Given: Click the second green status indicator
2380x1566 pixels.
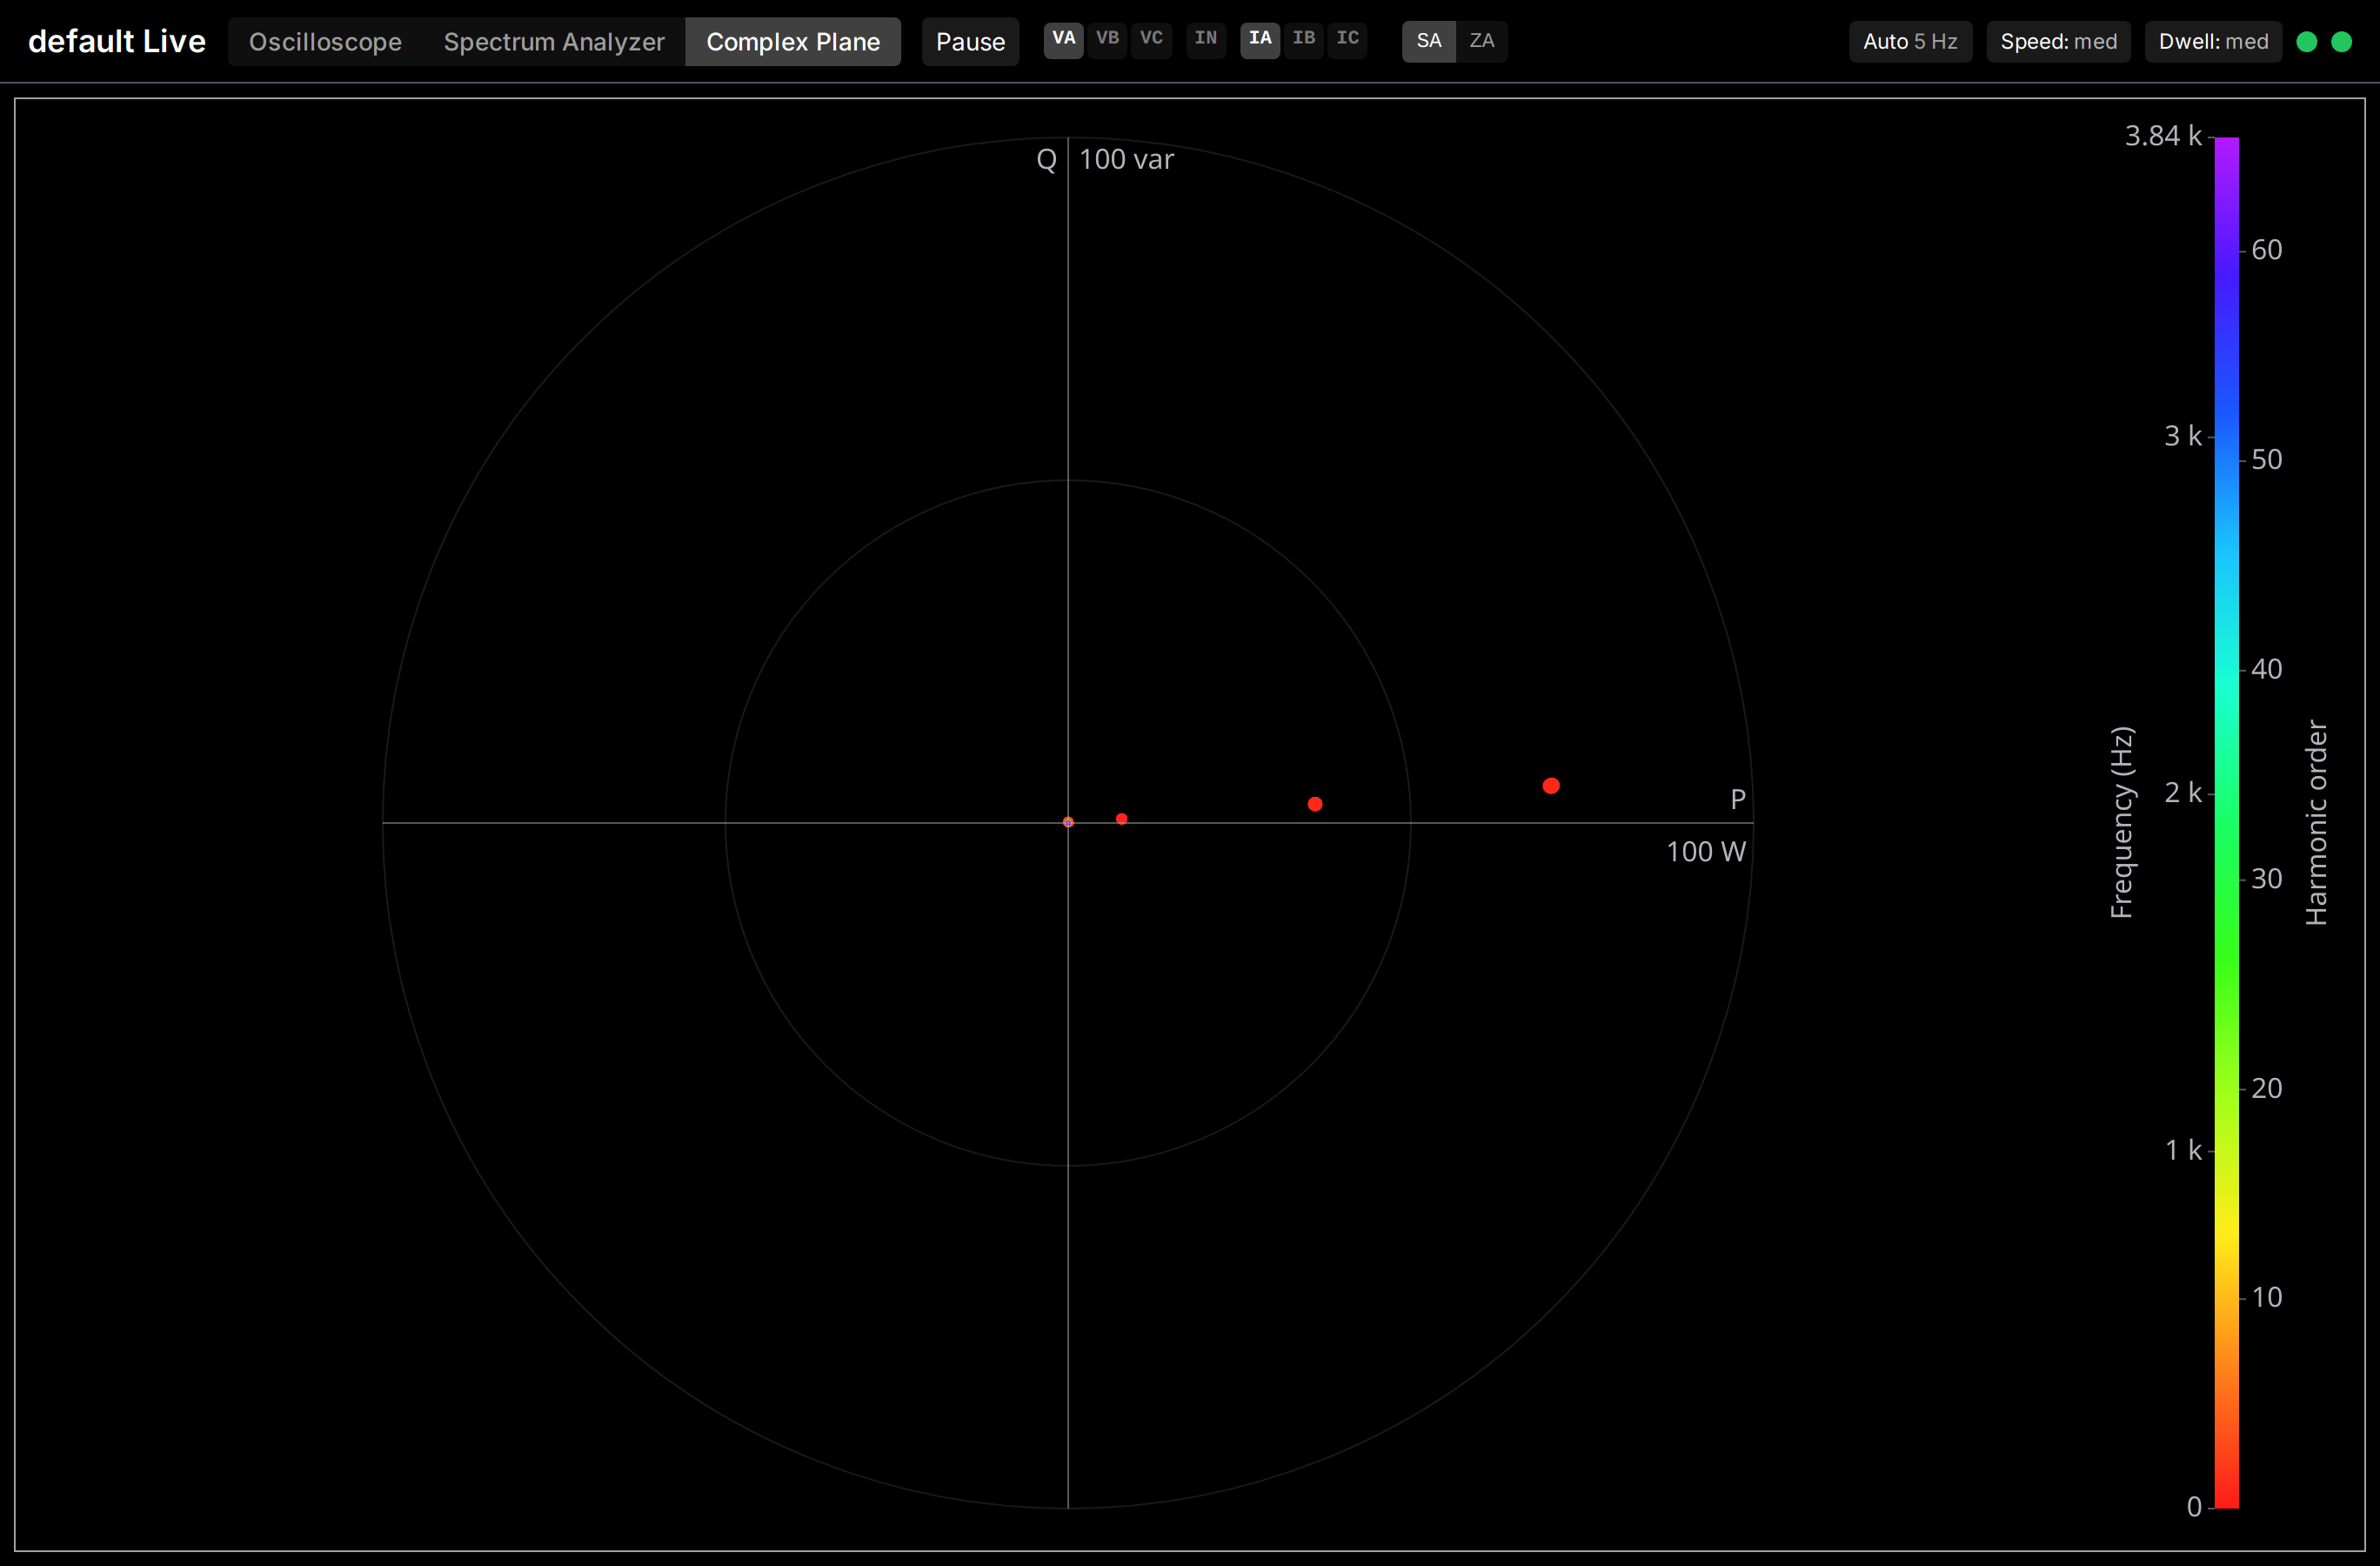Looking at the screenshot, I should (x=2341, y=42).
